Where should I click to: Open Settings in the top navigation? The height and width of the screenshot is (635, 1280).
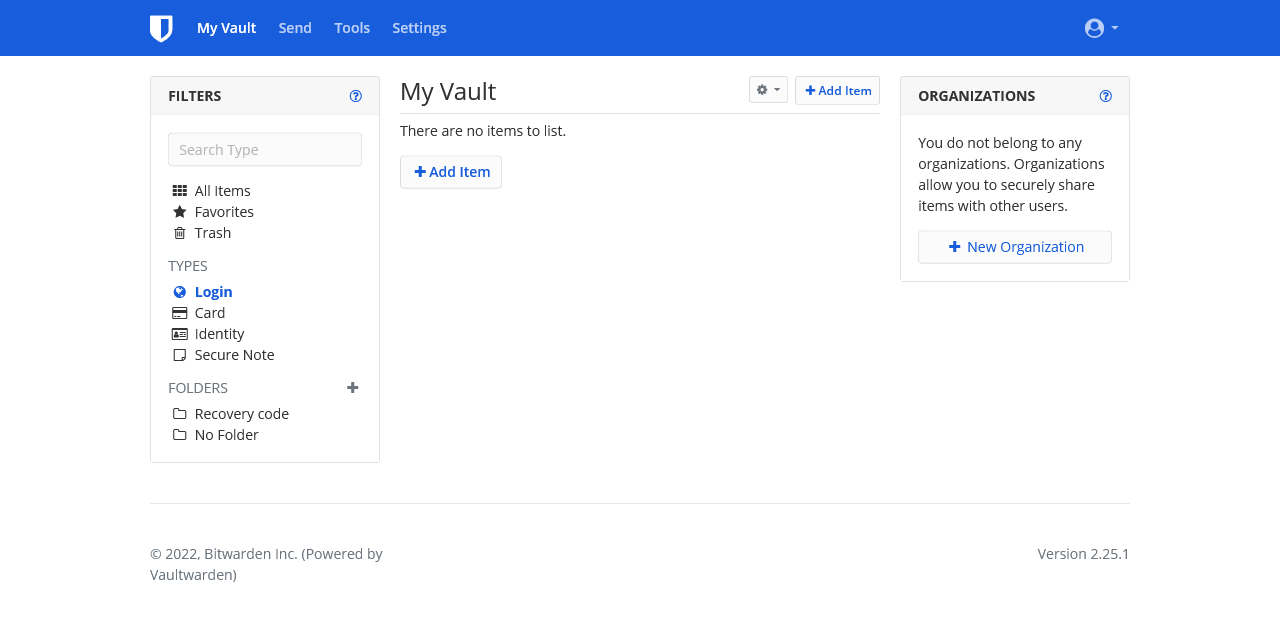point(419,28)
